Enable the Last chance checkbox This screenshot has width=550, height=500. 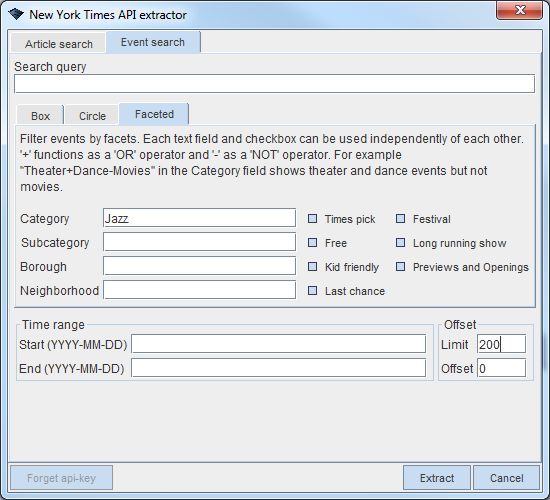click(x=312, y=291)
